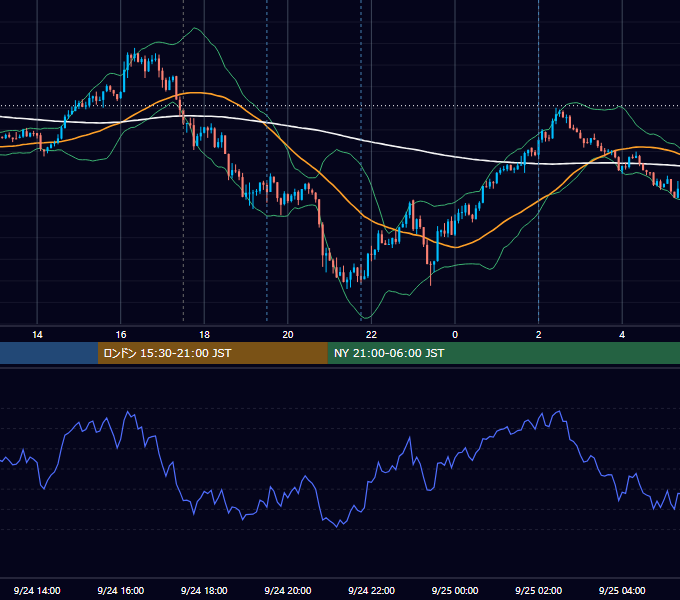Select the blue session bar segment before London

(x=49, y=353)
